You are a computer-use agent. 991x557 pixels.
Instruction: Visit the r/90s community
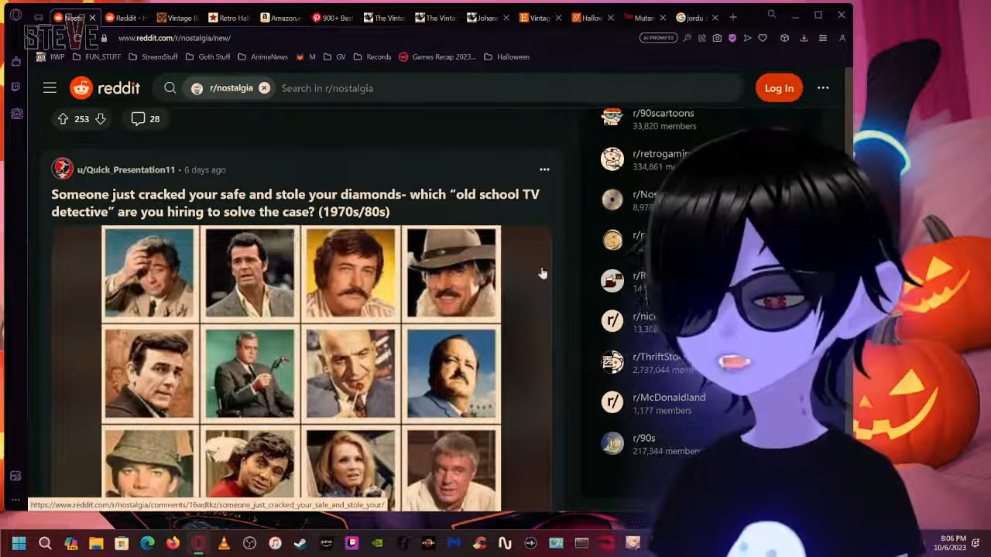643,438
